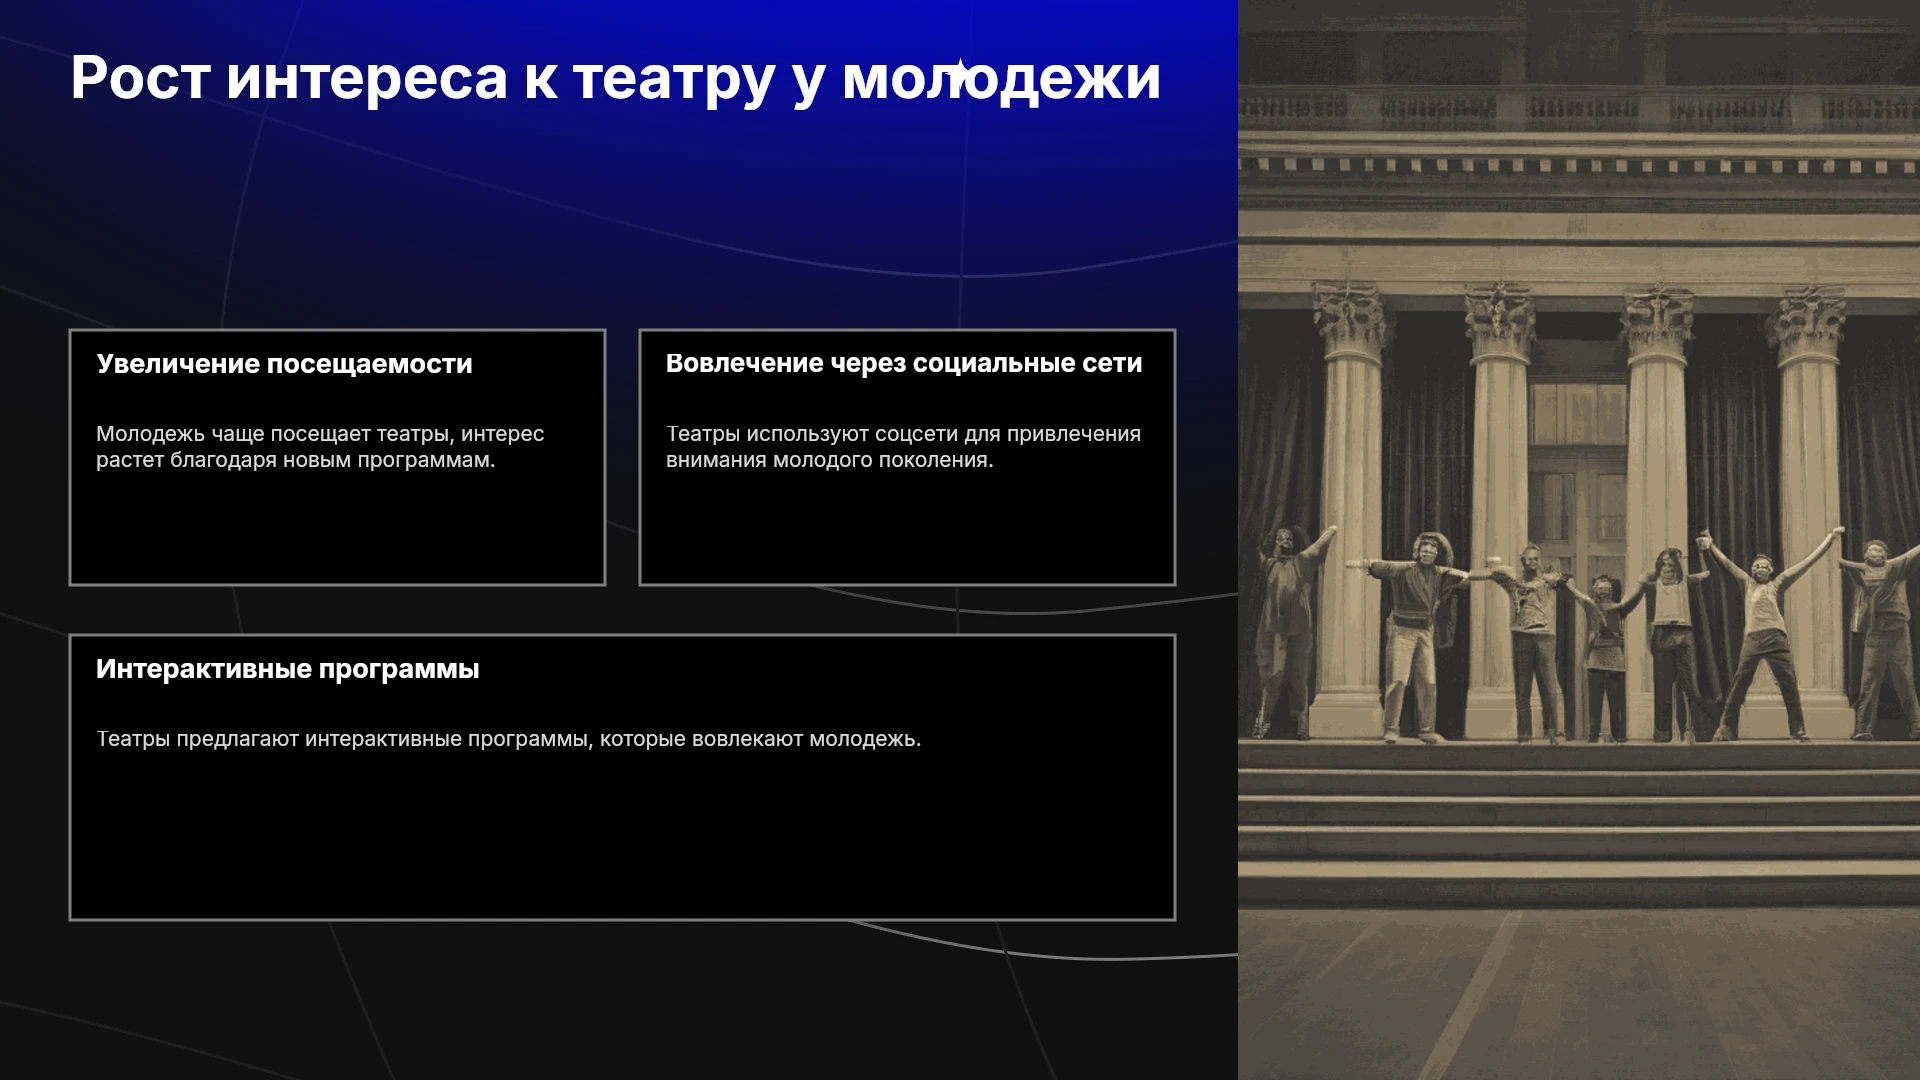Select the word "молодежи" in the title
Screen dimensions: 1920x1080
1001,78
